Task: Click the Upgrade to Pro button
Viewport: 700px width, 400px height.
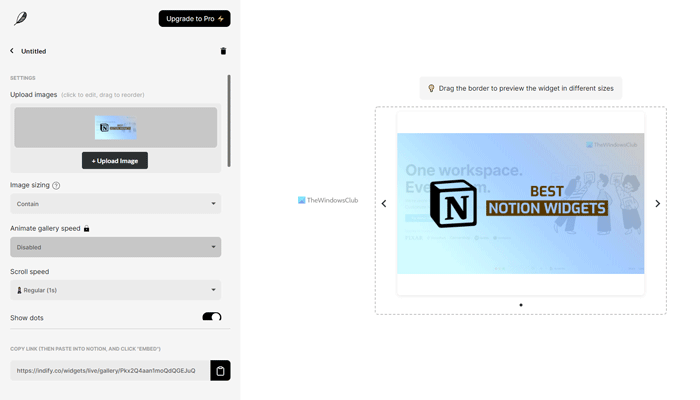Action: 195,19
